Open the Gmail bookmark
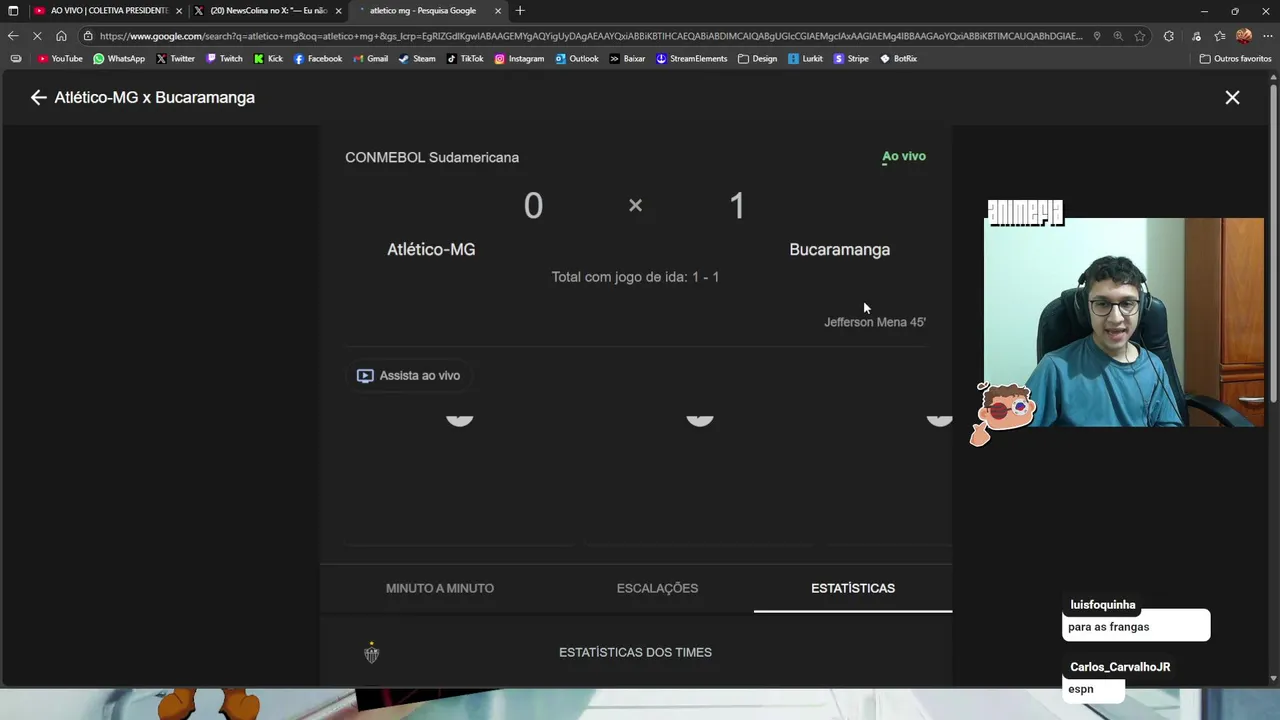This screenshot has width=1280, height=720. [x=370, y=59]
